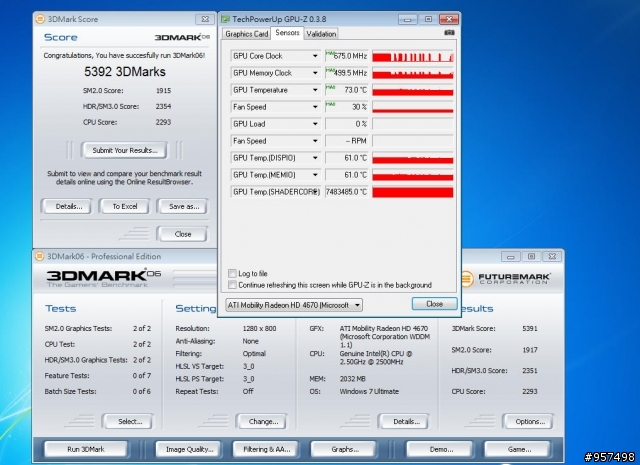Open the Validation tab
This screenshot has height=465, width=640.
pyautogui.click(x=321, y=34)
